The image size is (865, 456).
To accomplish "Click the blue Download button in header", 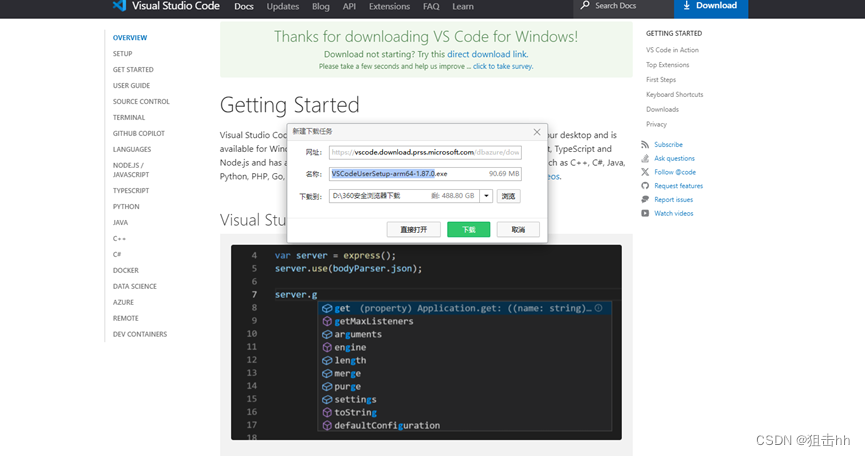I will coord(711,7).
